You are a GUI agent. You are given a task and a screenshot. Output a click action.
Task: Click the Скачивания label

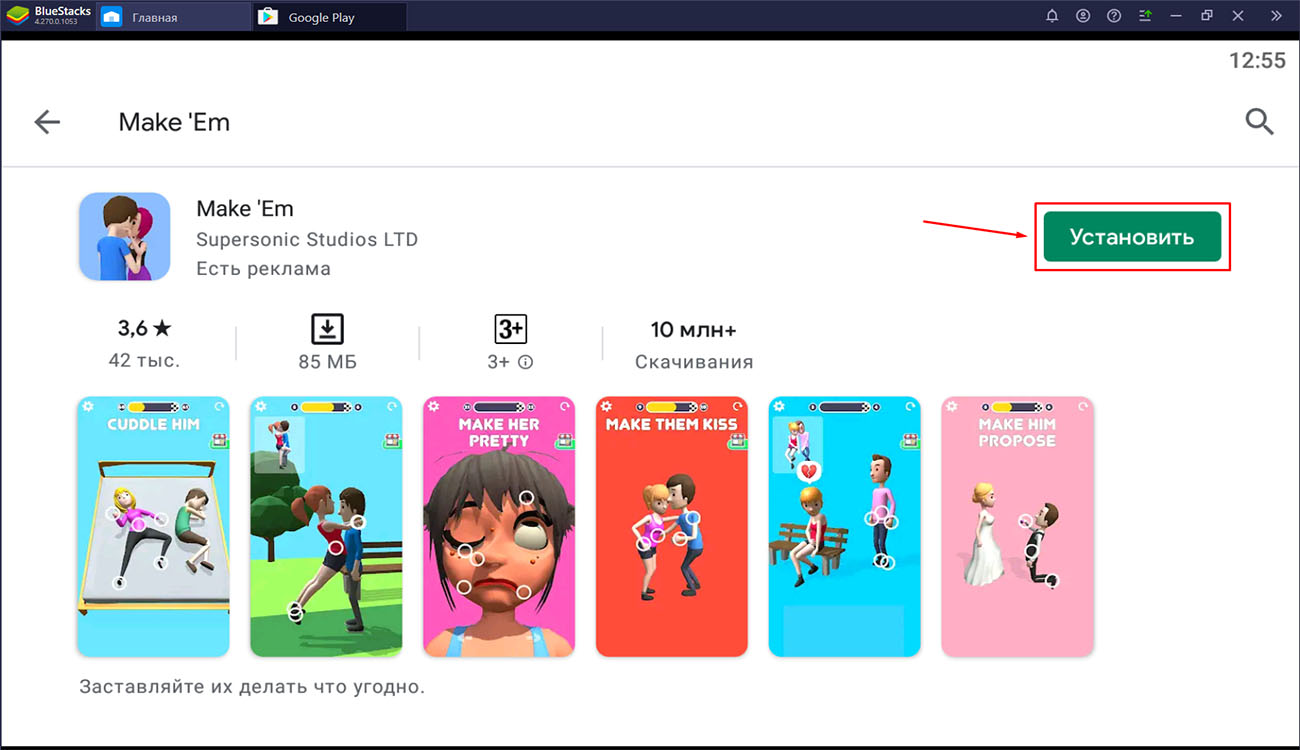tap(694, 362)
